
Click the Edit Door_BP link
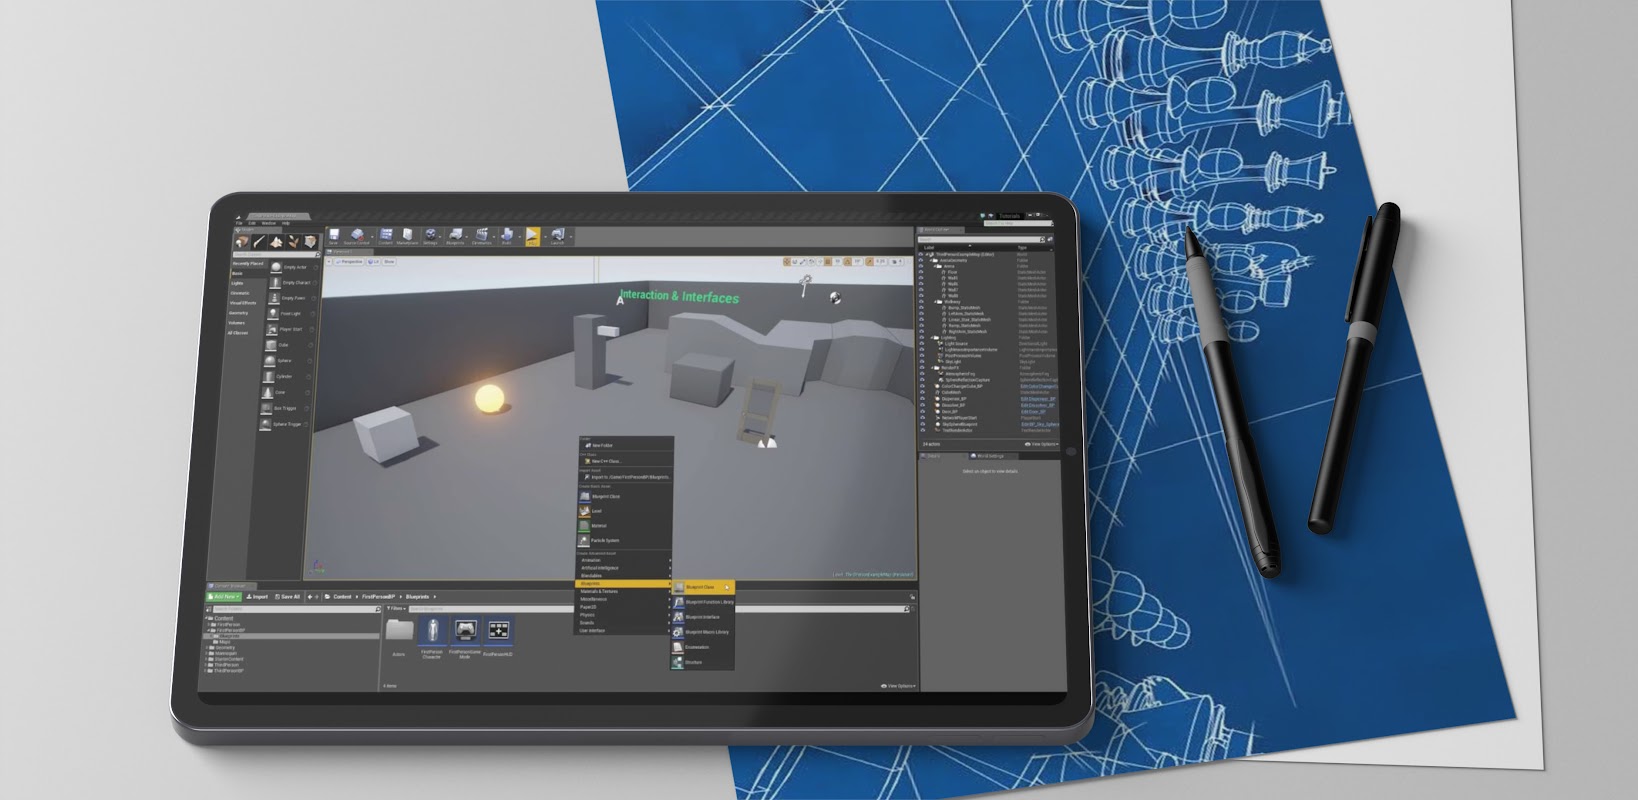tap(1033, 412)
